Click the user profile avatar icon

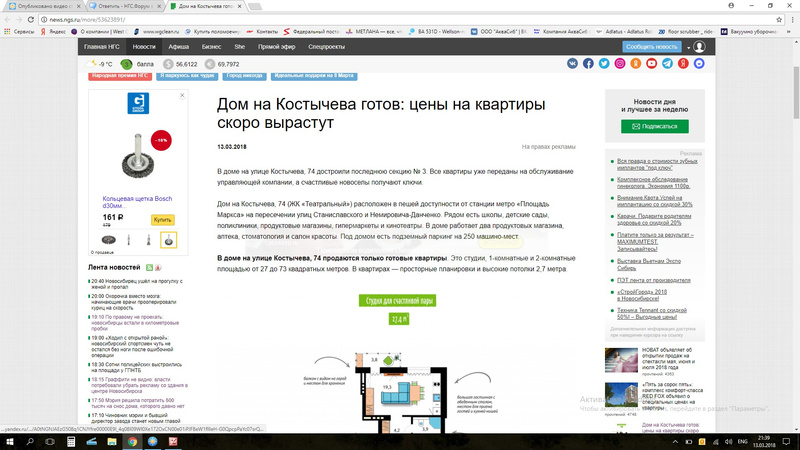click(699, 47)
